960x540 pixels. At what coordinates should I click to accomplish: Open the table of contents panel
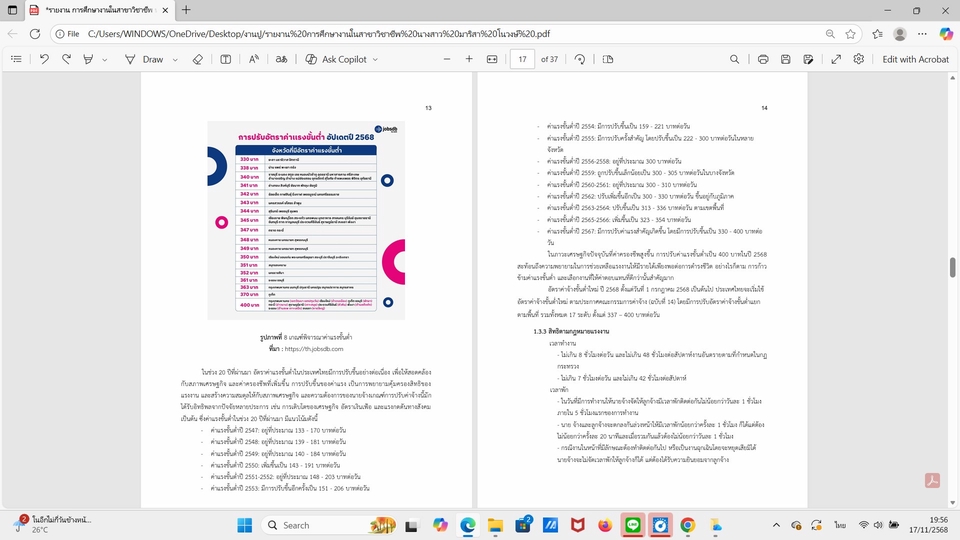[16, 59]
